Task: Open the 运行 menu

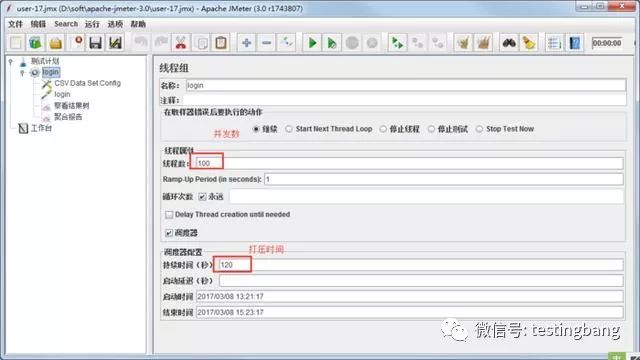Action: (92, 24)
